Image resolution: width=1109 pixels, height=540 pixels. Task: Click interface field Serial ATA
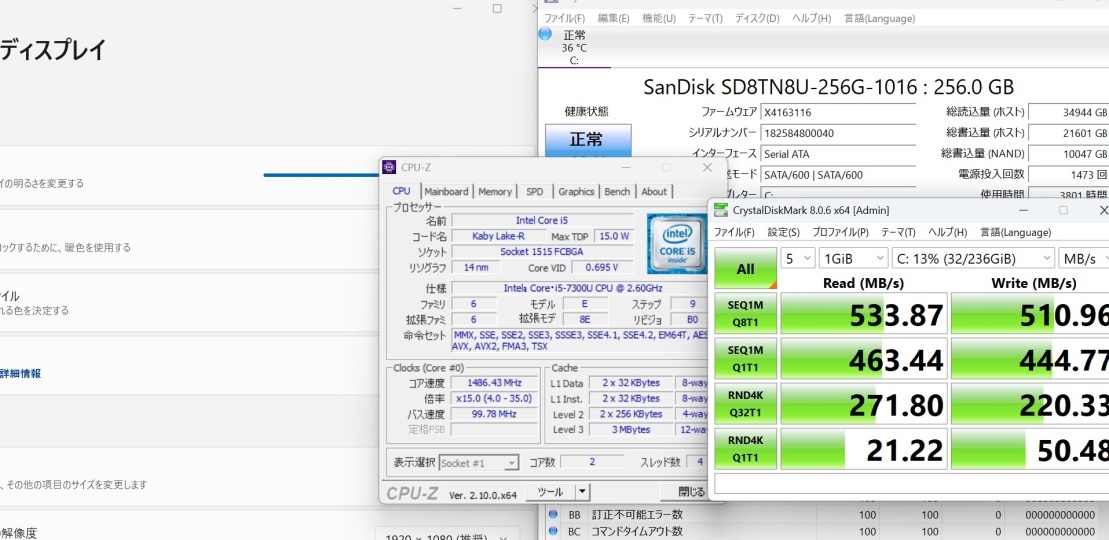[x=837, y=154]
